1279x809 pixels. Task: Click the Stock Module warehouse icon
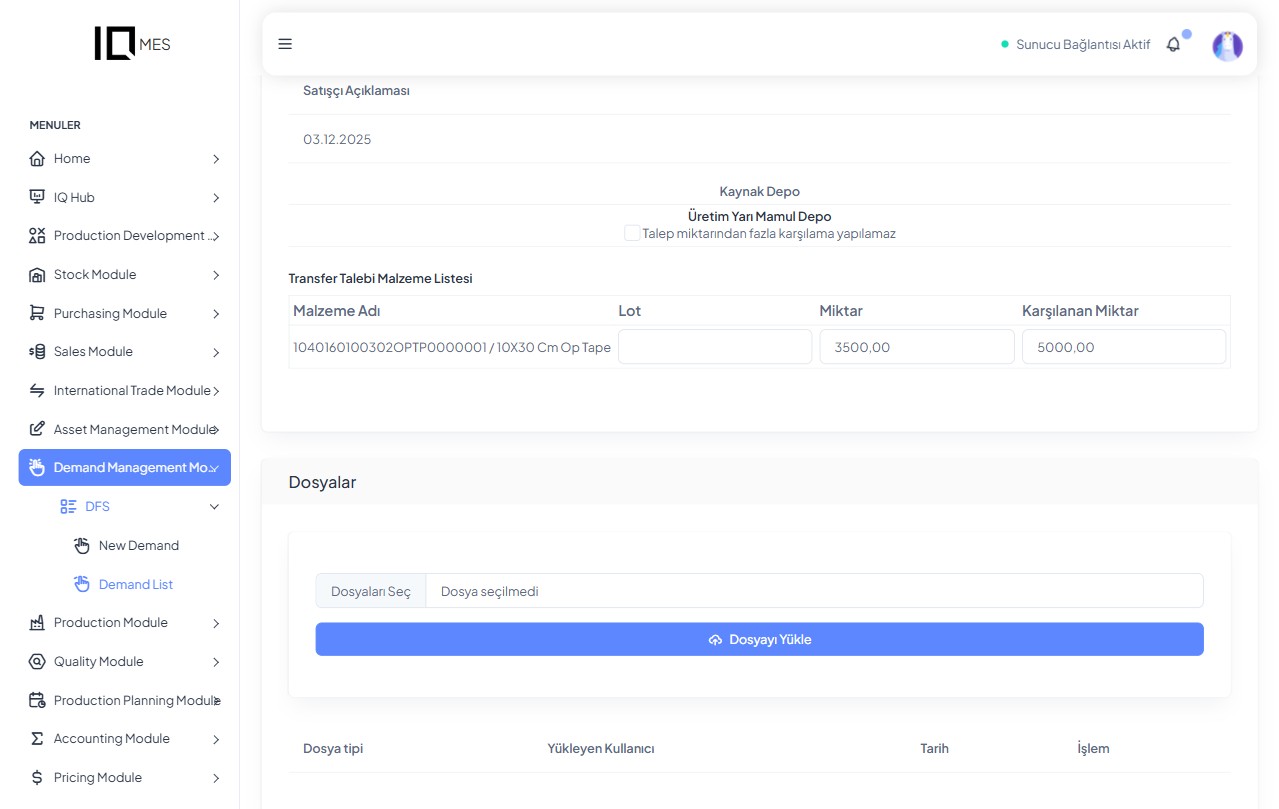point(37,275)
